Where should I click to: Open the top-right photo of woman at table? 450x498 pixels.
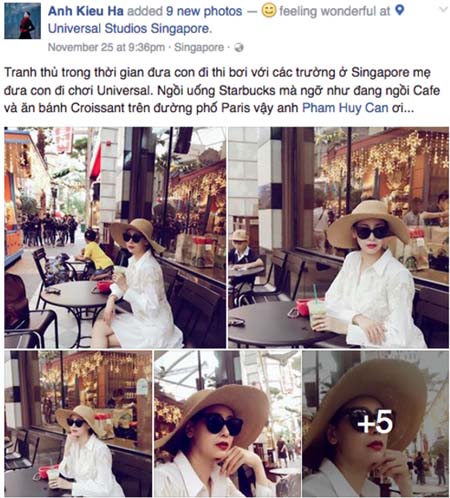click(x=338, y=237)
